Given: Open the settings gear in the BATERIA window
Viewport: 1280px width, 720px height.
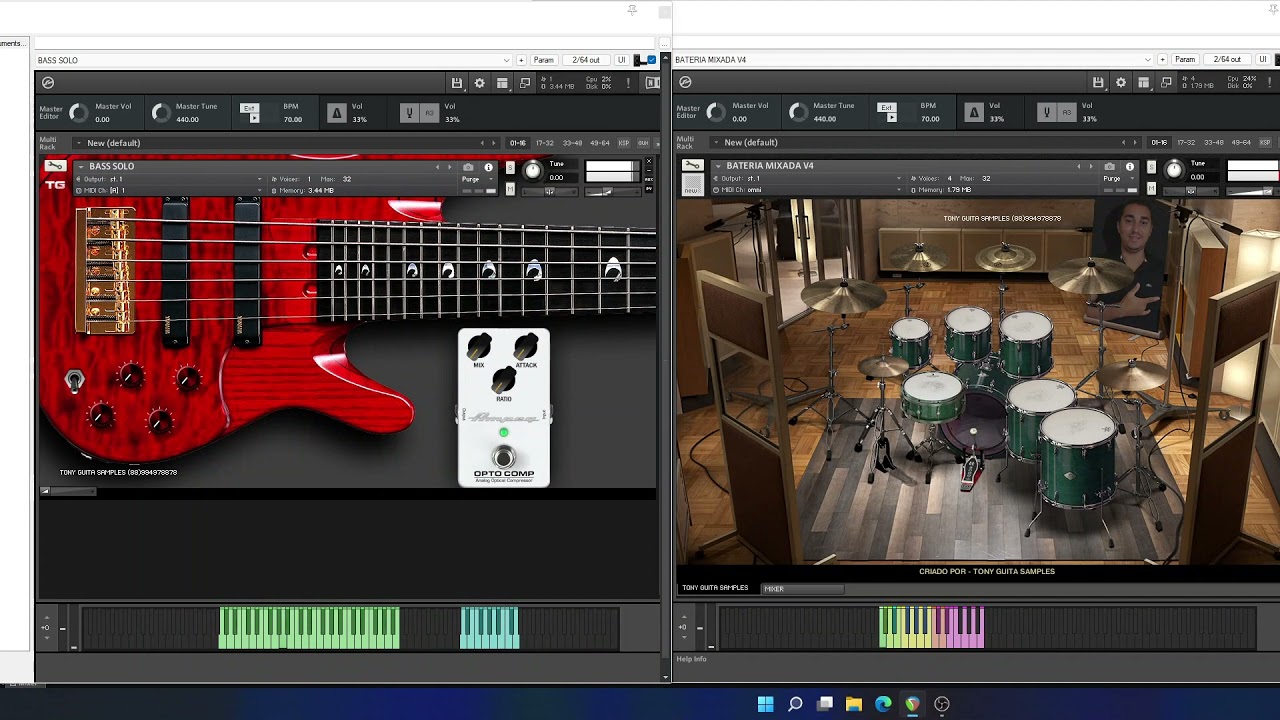Looking at the screenshot, I should click(x=1120, y=82).
